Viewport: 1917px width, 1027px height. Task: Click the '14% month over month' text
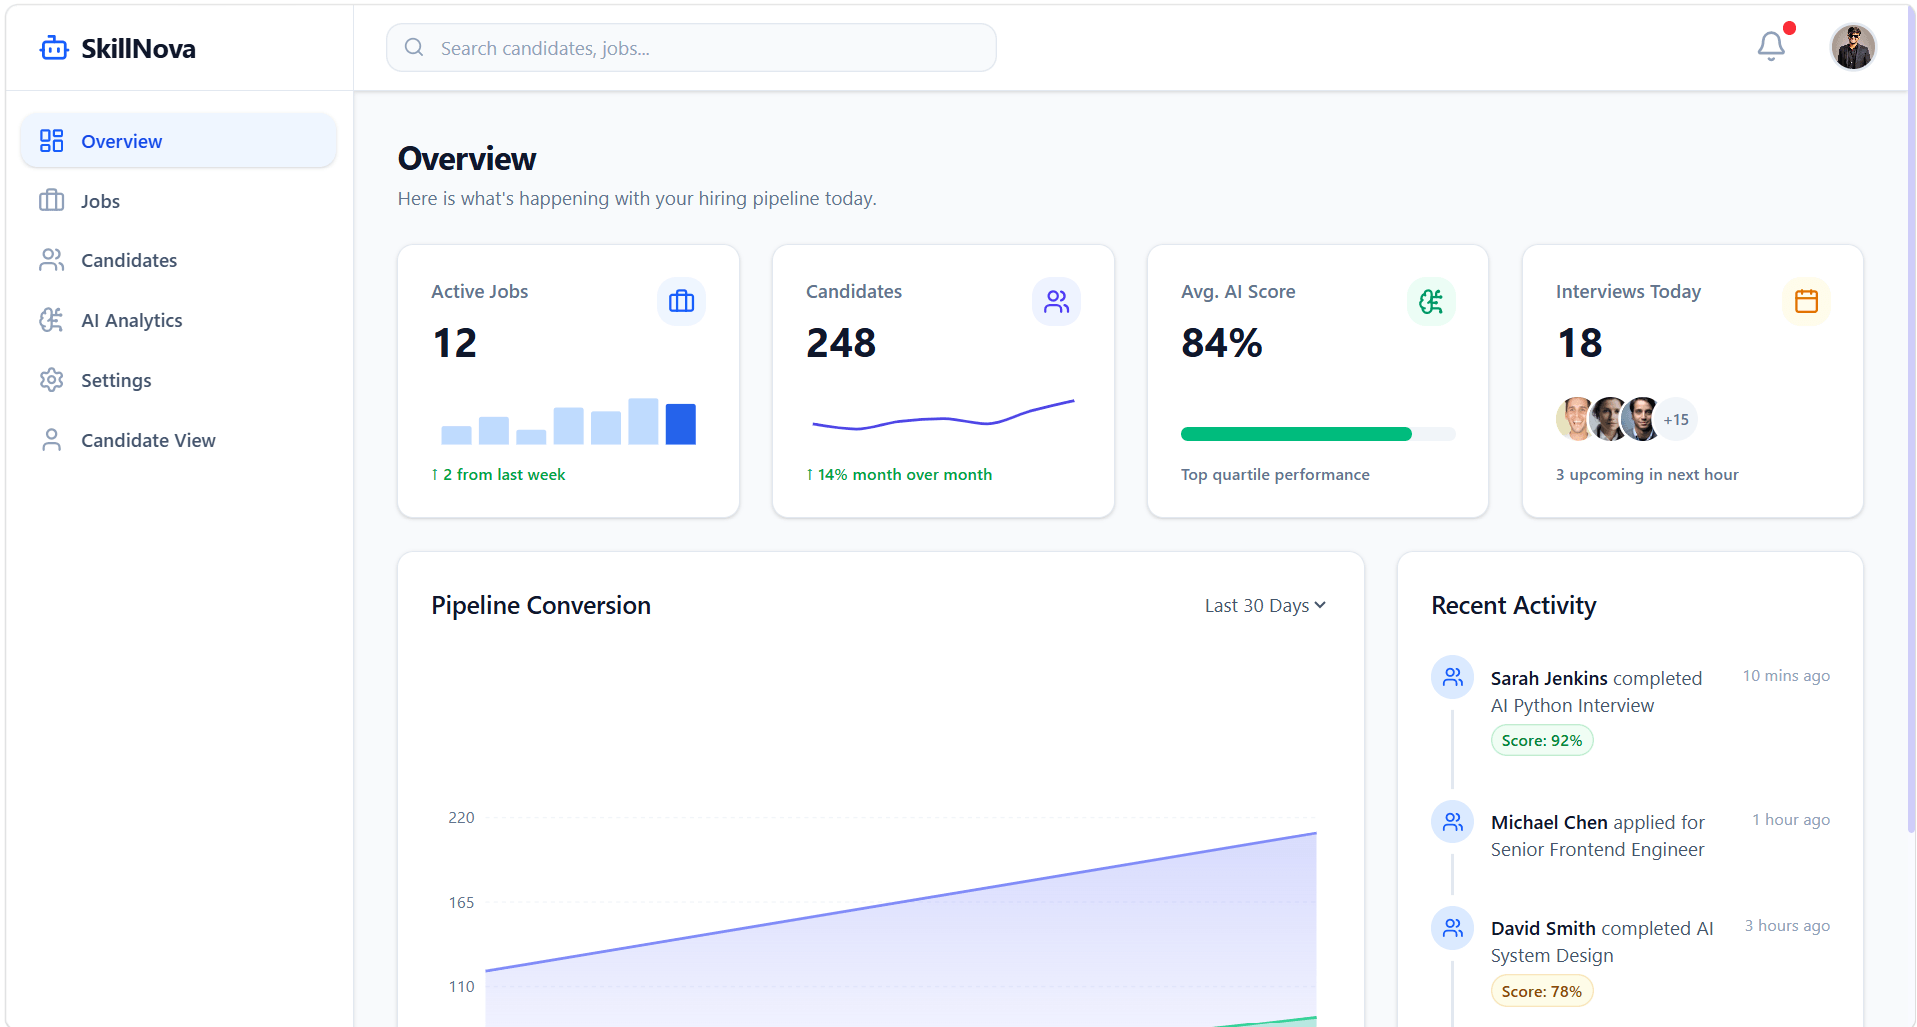[899, 475]
